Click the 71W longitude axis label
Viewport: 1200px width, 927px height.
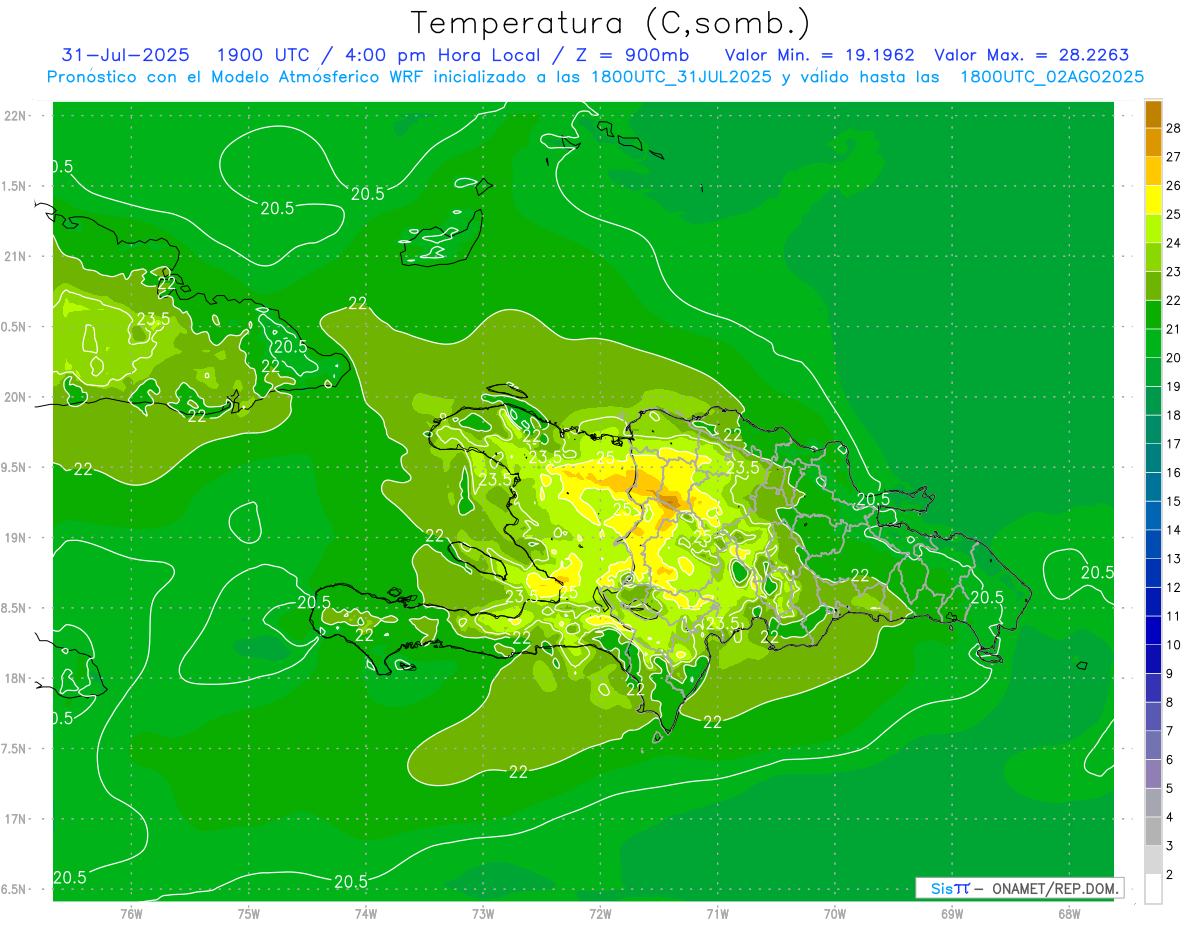pos(717,914)
